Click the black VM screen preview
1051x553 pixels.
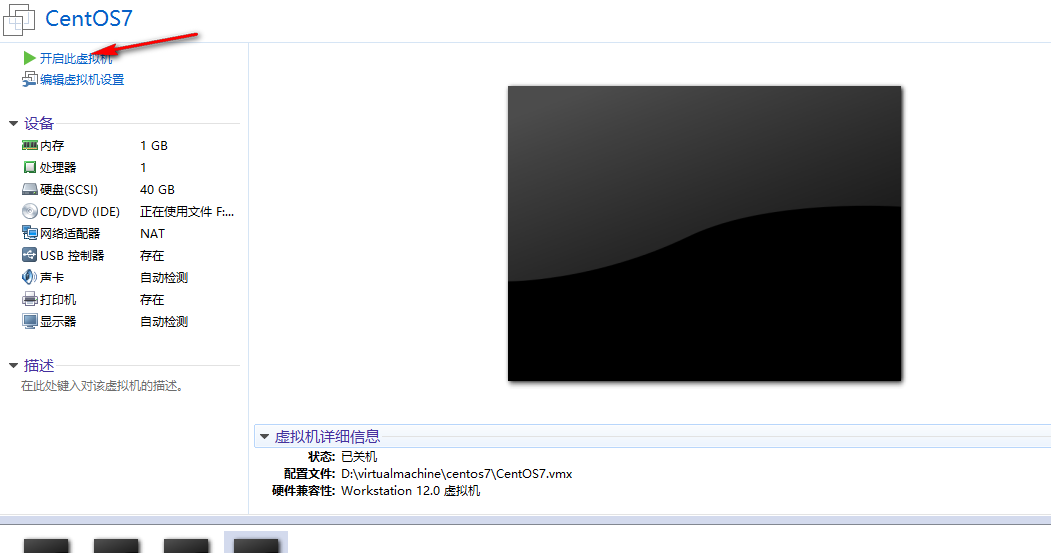pyautogui.click(x=704, y=233)
